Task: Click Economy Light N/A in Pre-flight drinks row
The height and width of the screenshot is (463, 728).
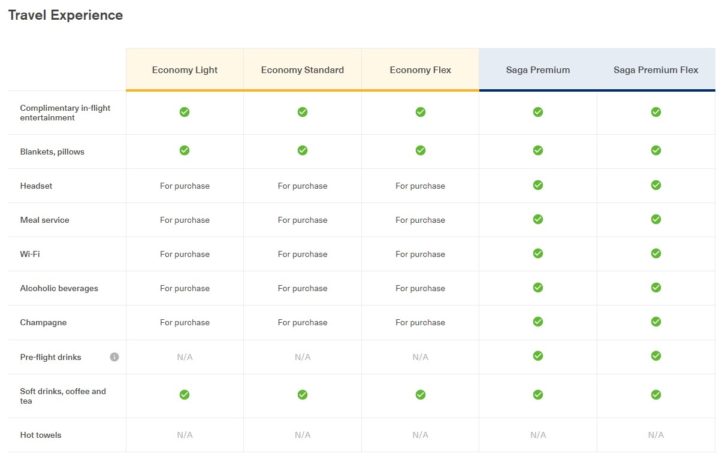Action: point(184,357)
